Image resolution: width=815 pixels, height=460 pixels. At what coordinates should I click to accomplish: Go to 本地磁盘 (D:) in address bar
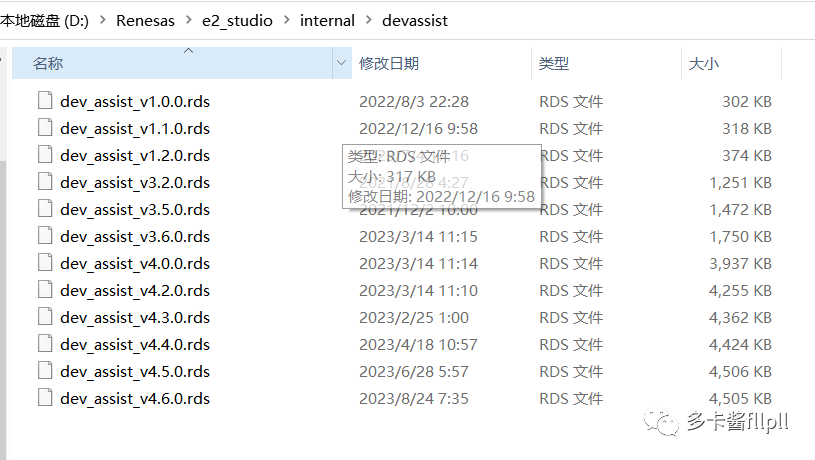click(44, 20)
